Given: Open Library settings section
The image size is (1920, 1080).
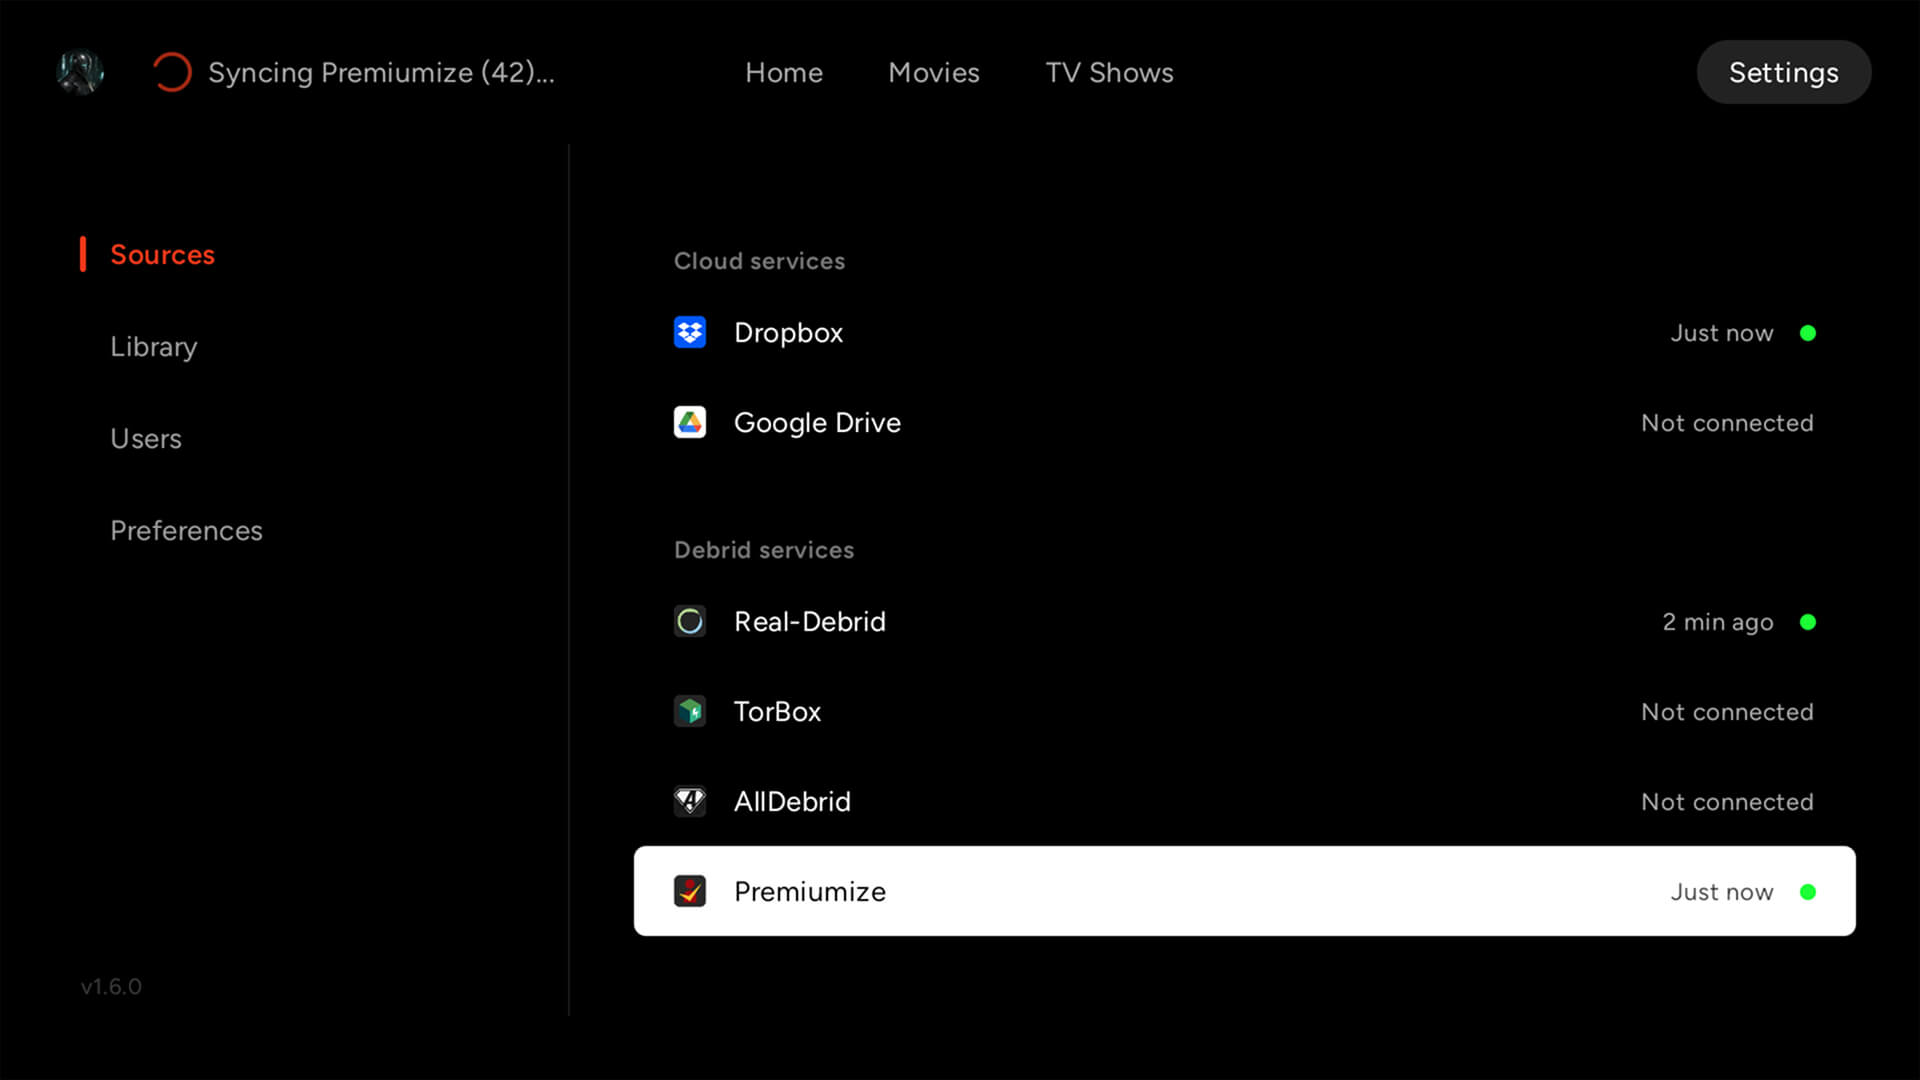Looking at the screenshot, I should pyautogui.click(x=154, y=347).
